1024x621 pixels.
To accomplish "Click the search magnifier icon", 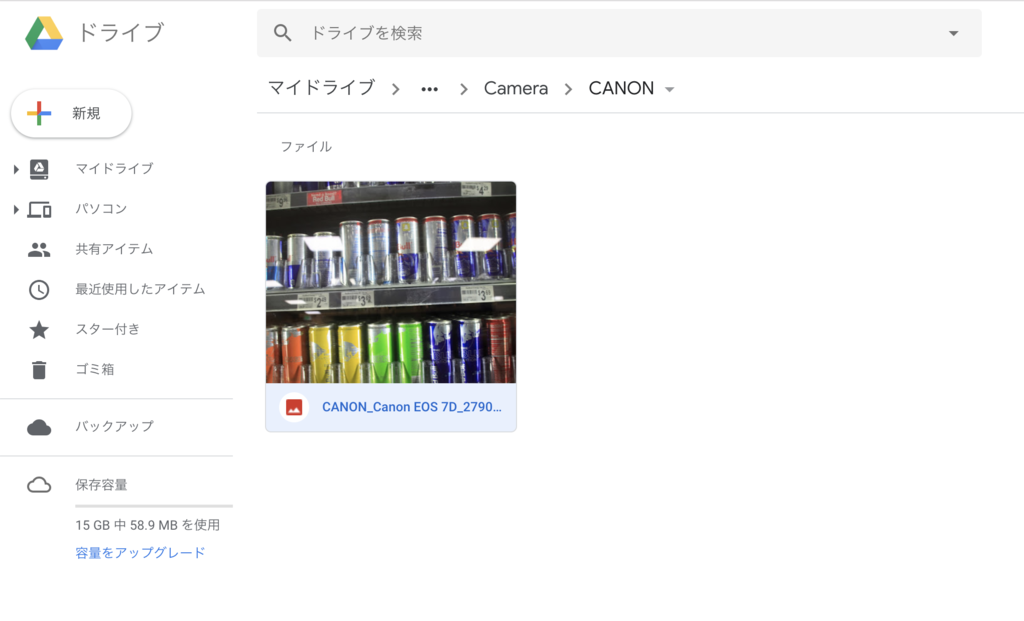I will (282, 32).
